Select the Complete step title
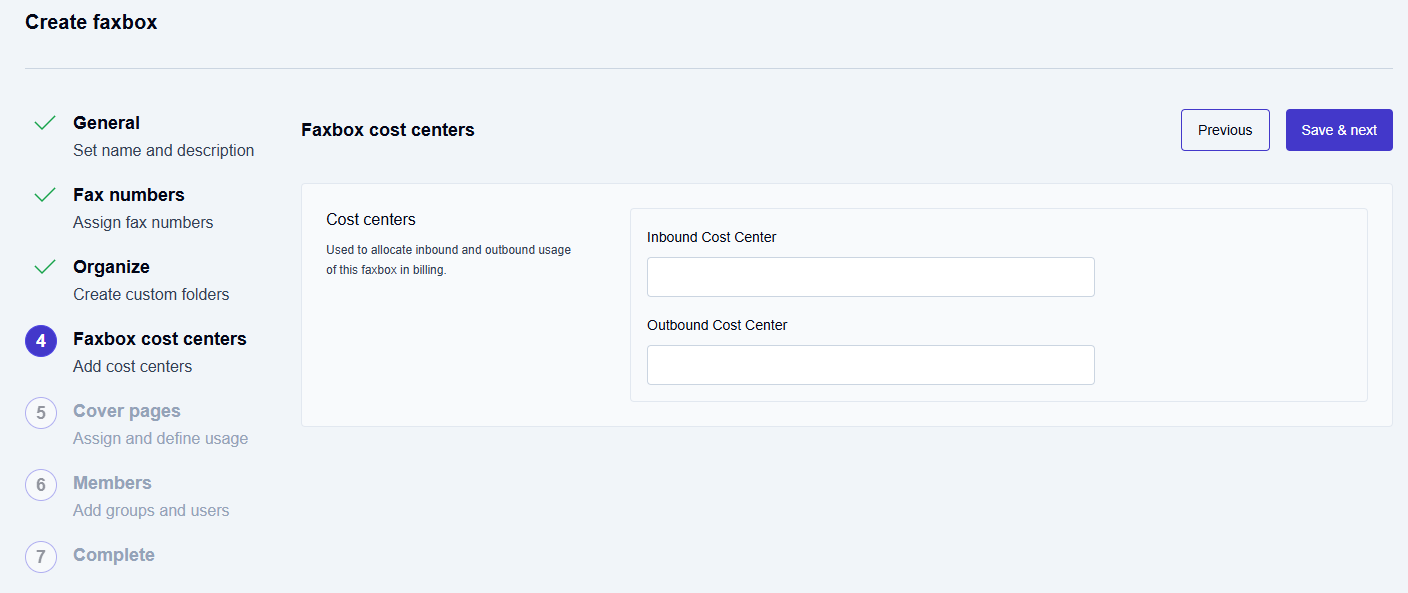Image resolution: width=1408 pixels, height=593 pixels. (x=113, y=555)
